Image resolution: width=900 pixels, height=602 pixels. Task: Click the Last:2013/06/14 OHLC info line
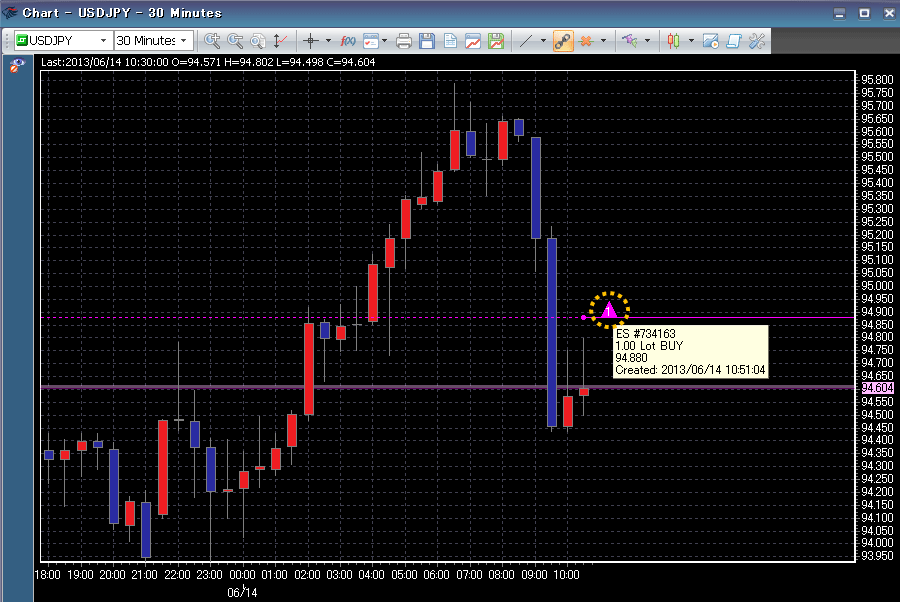point(208,62)
